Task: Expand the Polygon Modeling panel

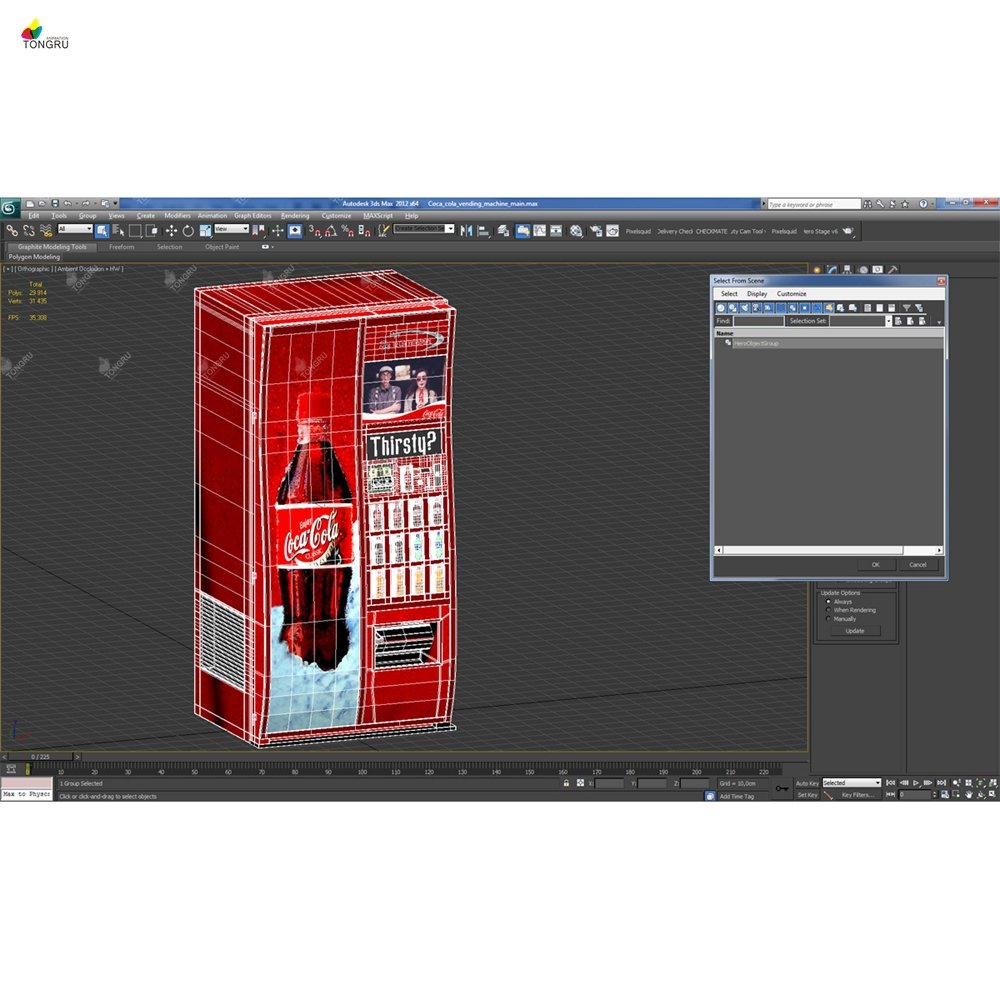Action: pyautogui.click(x=34, y=257)
